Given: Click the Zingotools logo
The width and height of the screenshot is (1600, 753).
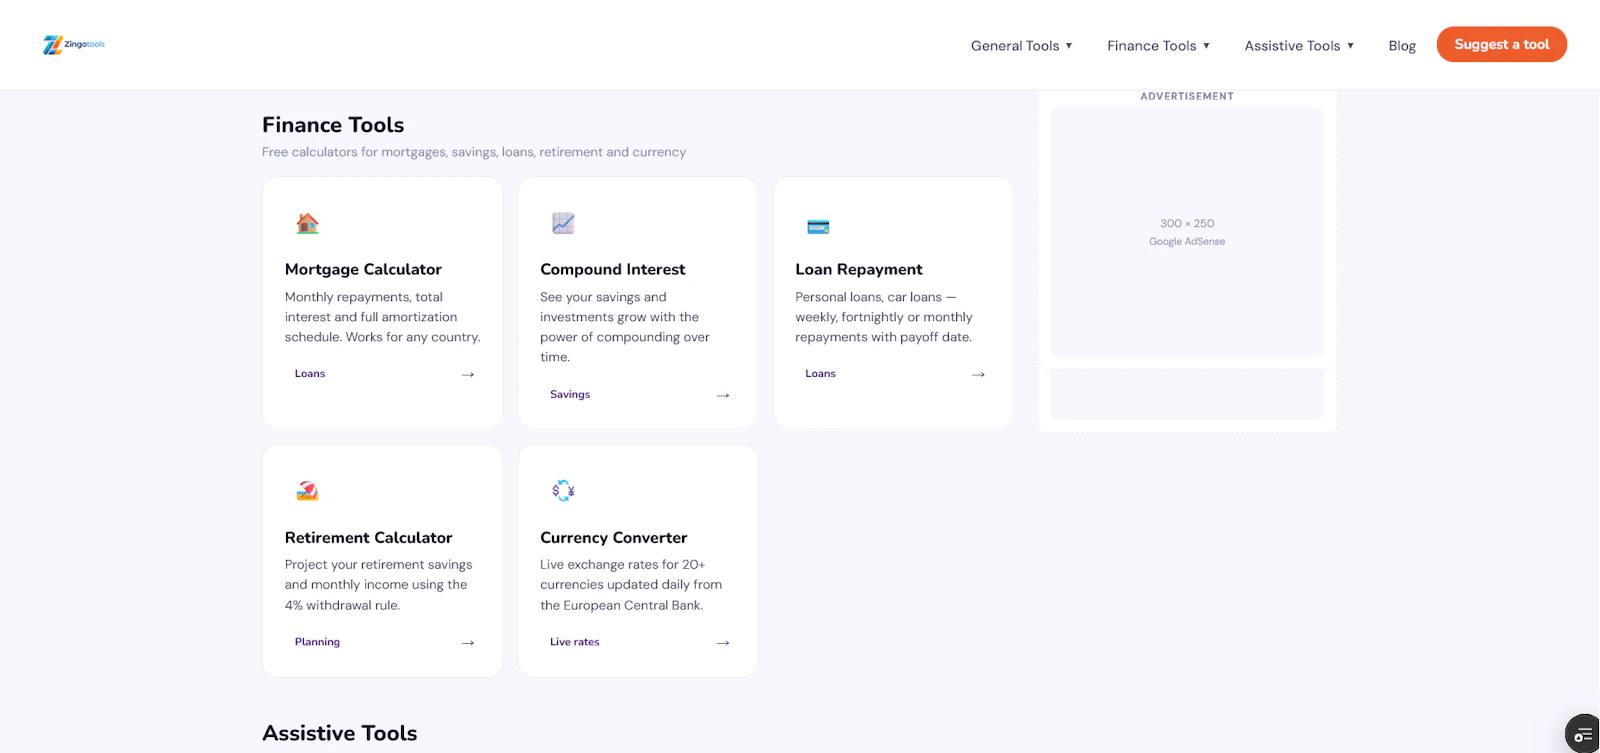Looking at the screenshot, I should 74,44.
